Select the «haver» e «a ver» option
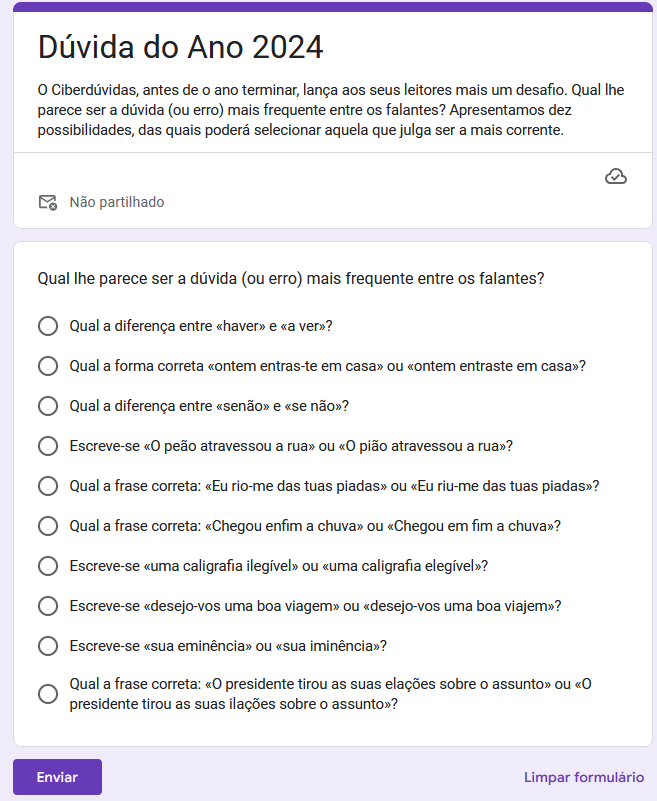Image resolution: width=657 pixels, height=801 pixels. [47, 326]
